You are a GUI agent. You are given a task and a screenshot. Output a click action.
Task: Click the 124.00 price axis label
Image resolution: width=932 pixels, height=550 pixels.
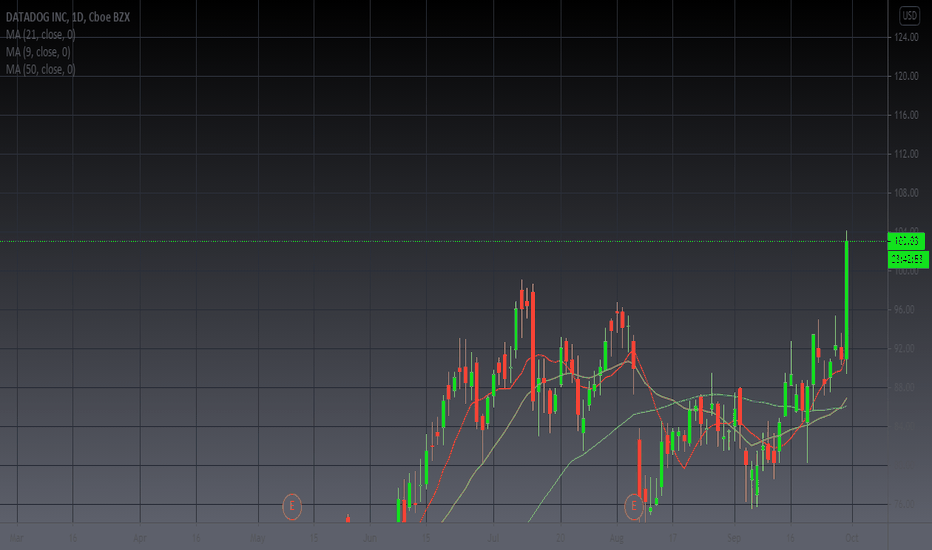click(x=906, y=37)
